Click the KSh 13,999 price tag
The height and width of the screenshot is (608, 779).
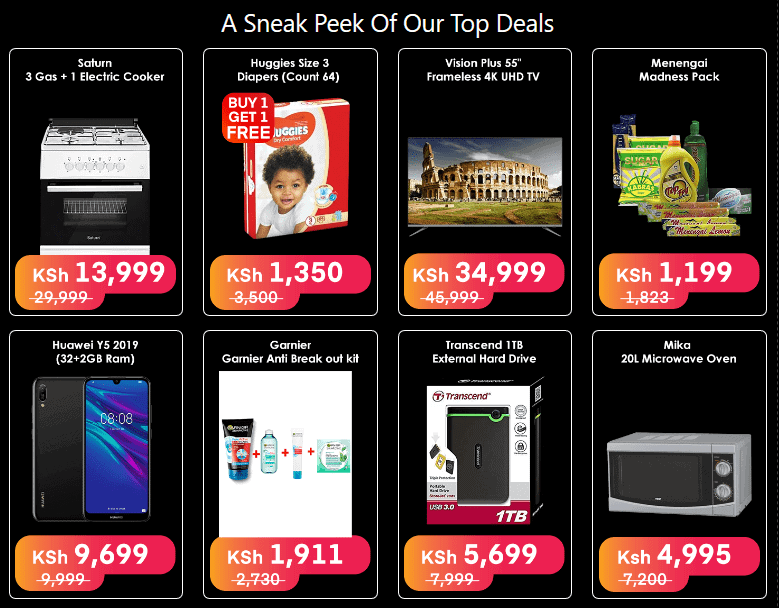point(95,282)
